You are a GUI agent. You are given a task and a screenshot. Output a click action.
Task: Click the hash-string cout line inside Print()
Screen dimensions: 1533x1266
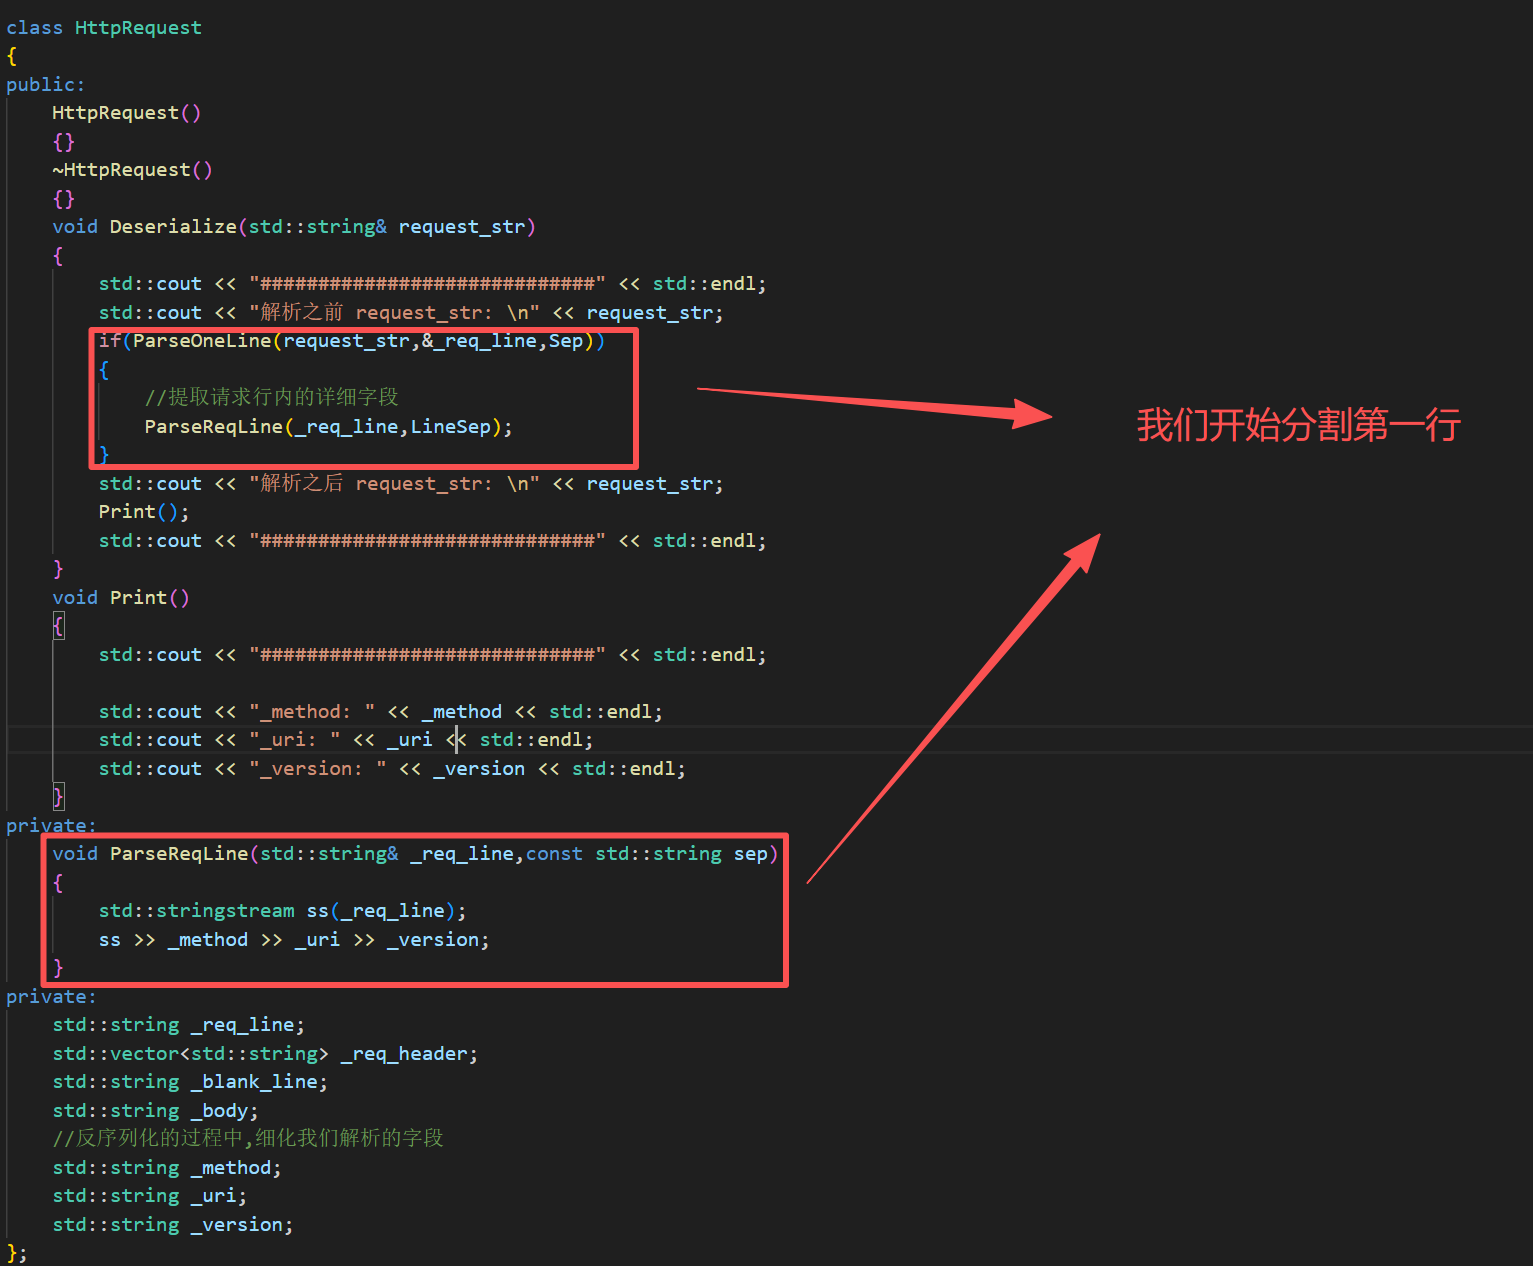[x=433, y=655]
